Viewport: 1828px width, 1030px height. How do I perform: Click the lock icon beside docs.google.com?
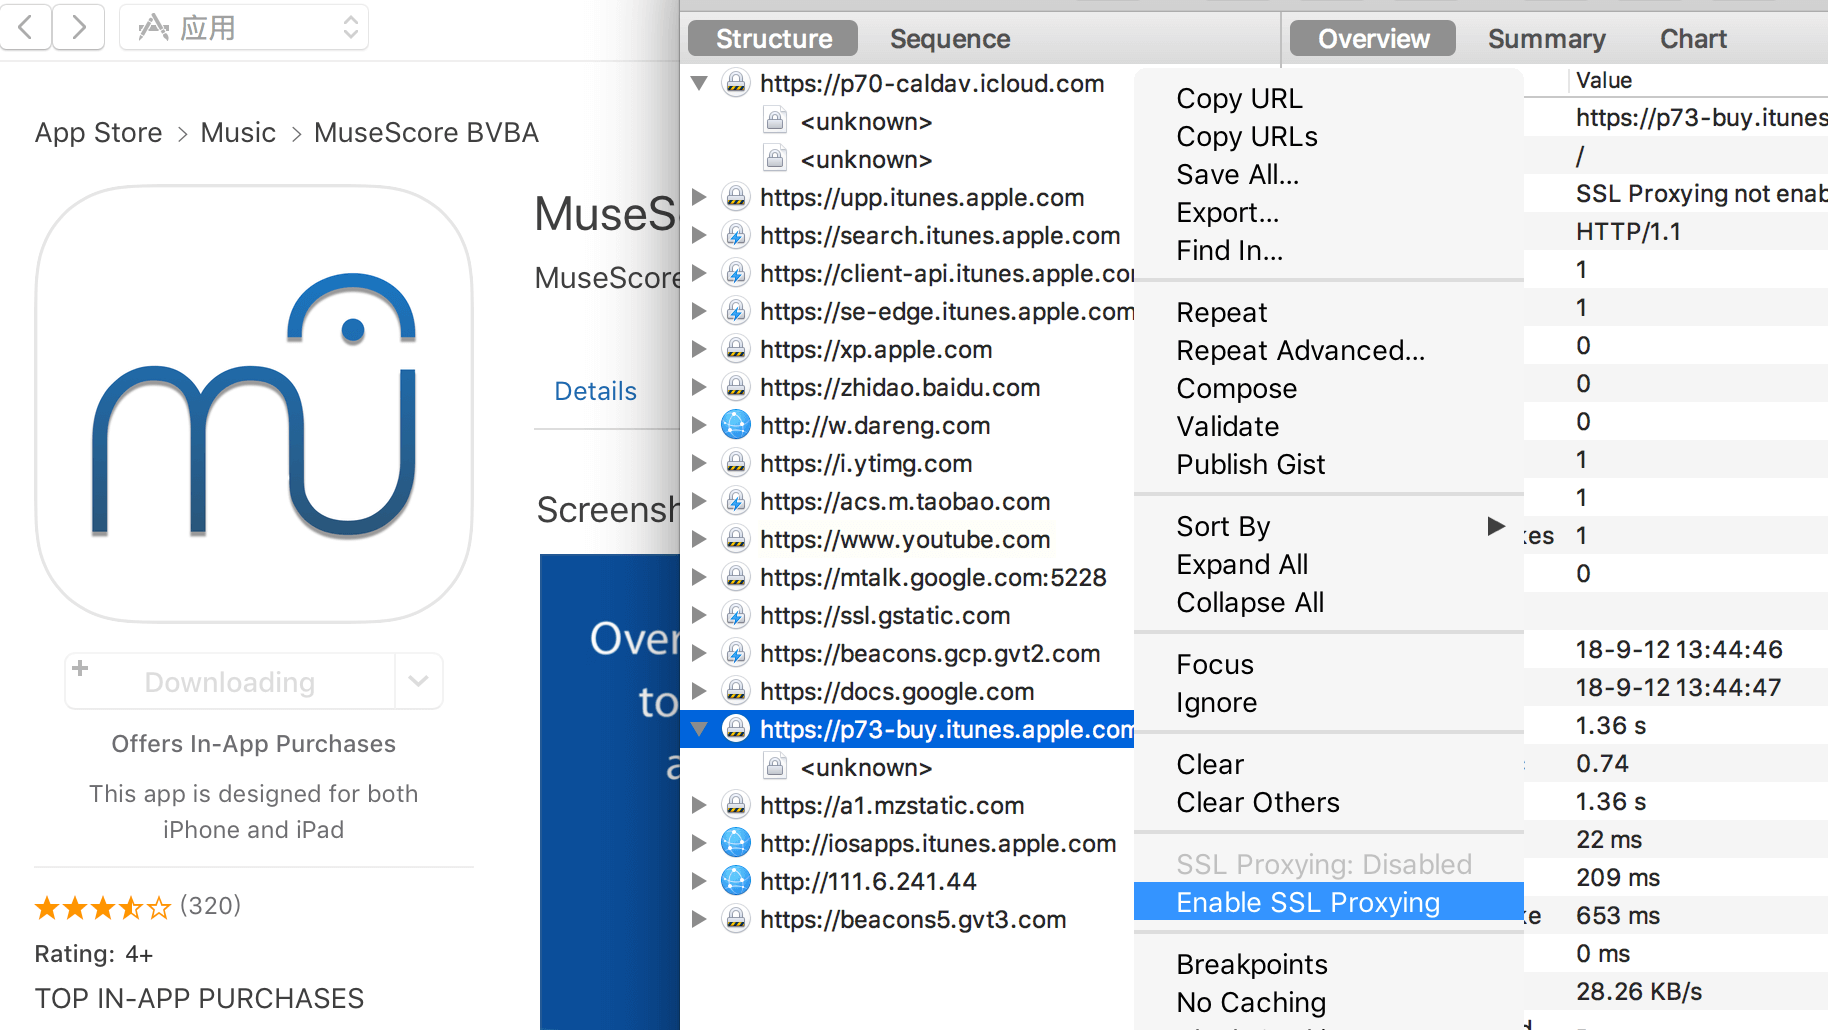click(x=736, y=691)
